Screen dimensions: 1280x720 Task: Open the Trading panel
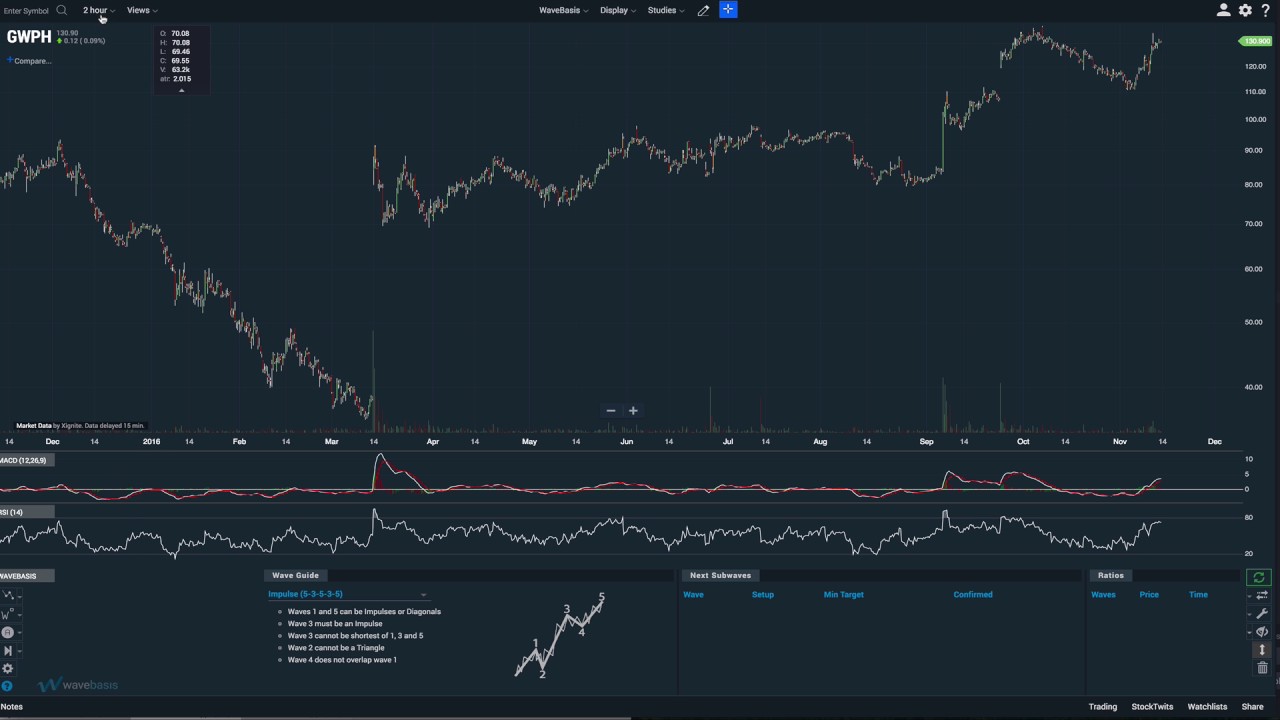coord(1103,706)
